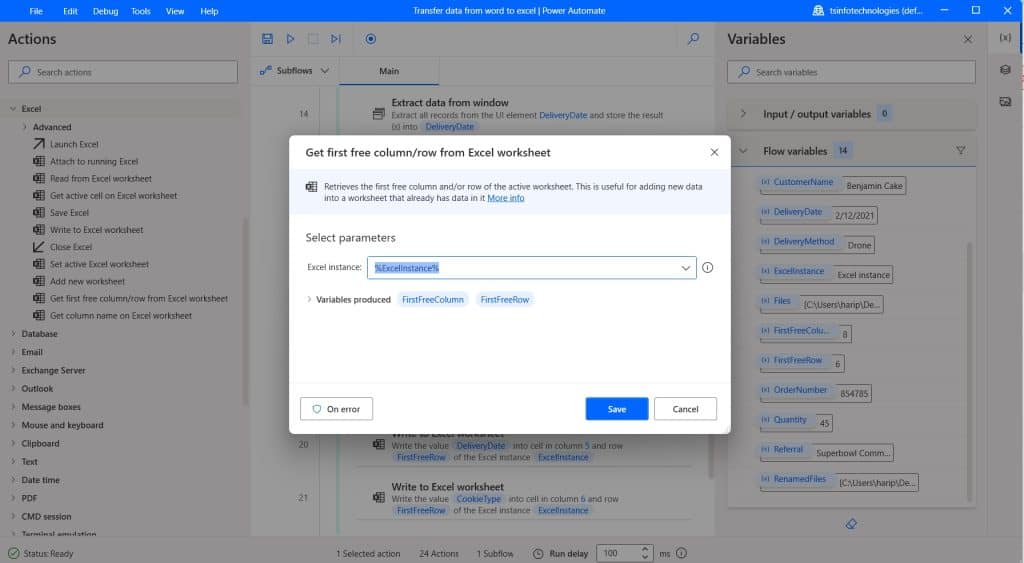Click the stop flow square icon
The image size is (1024, 563).
(313, 39)
